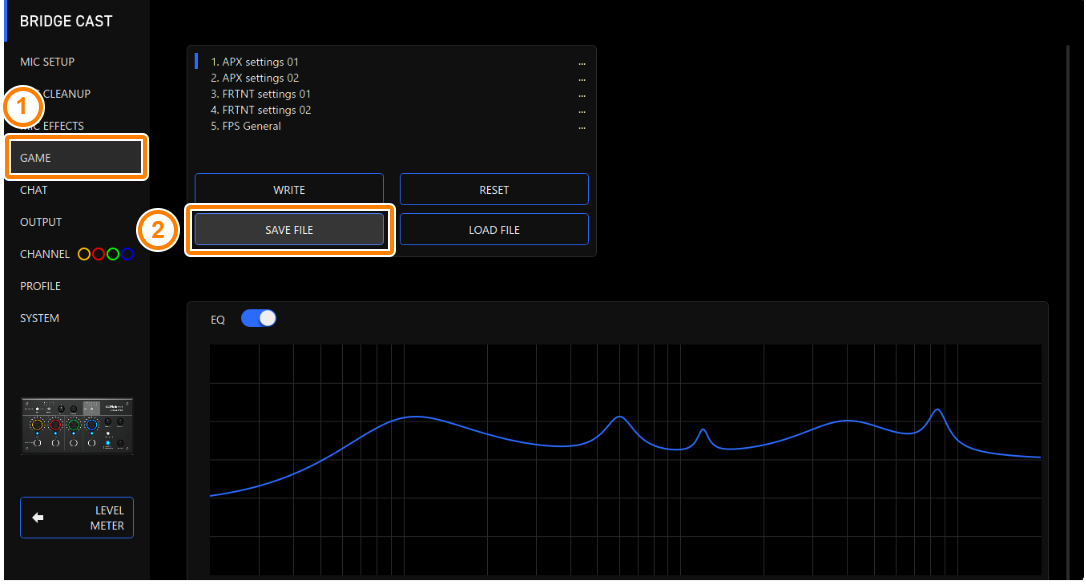Click the green channel circle icon
Viewport: 1086px width, 584px height.
coord(113,254)
